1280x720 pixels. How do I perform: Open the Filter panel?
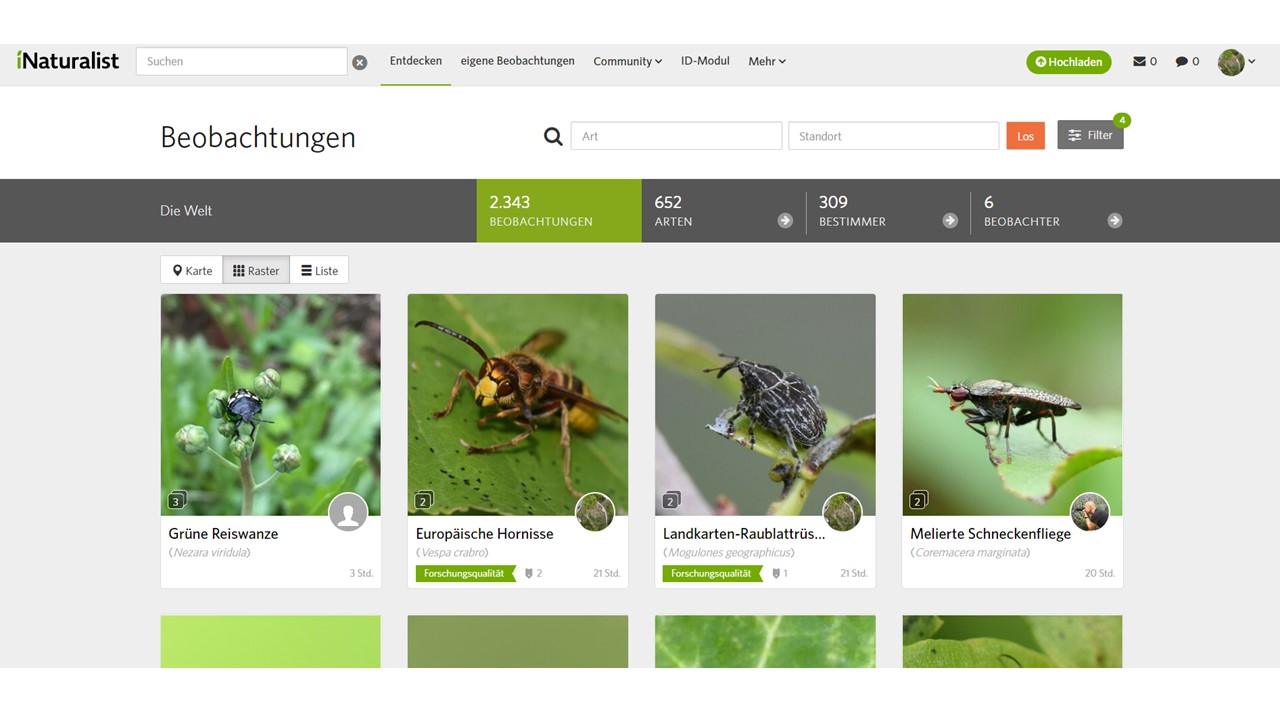click(x=1090, y=135)
